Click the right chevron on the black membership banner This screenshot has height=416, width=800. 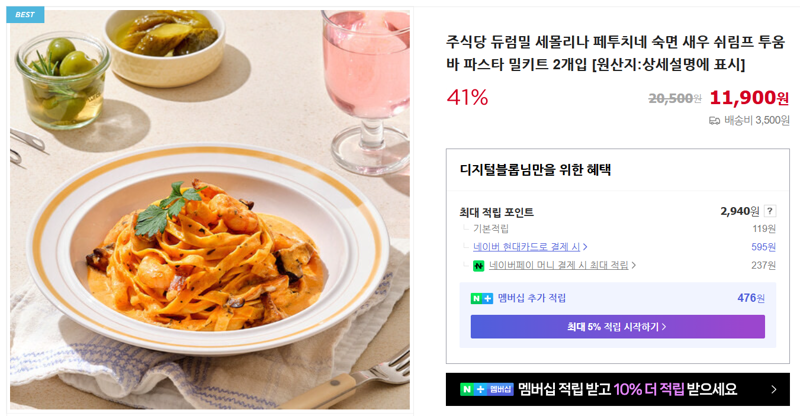[773, 389]
